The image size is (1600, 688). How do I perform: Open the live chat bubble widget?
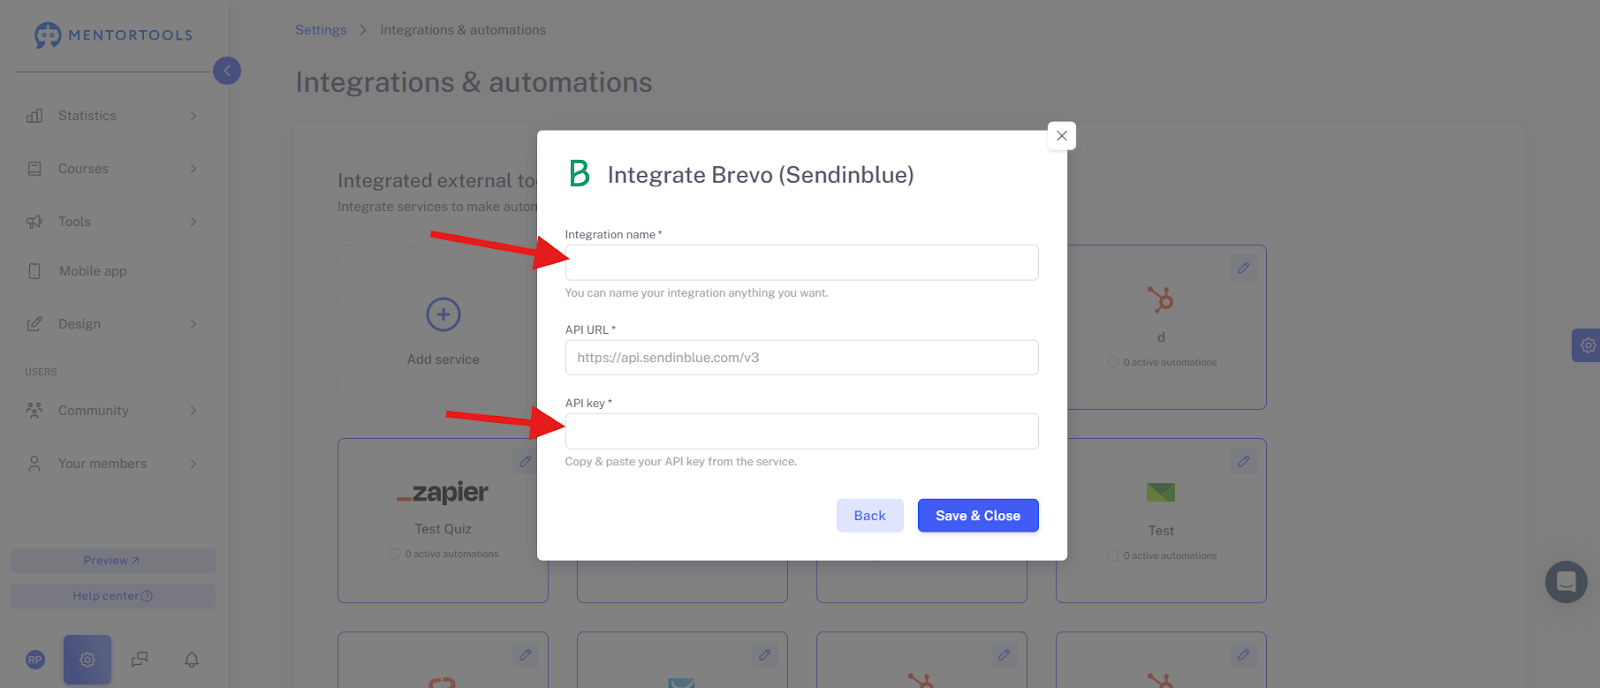pos(1566,582)
